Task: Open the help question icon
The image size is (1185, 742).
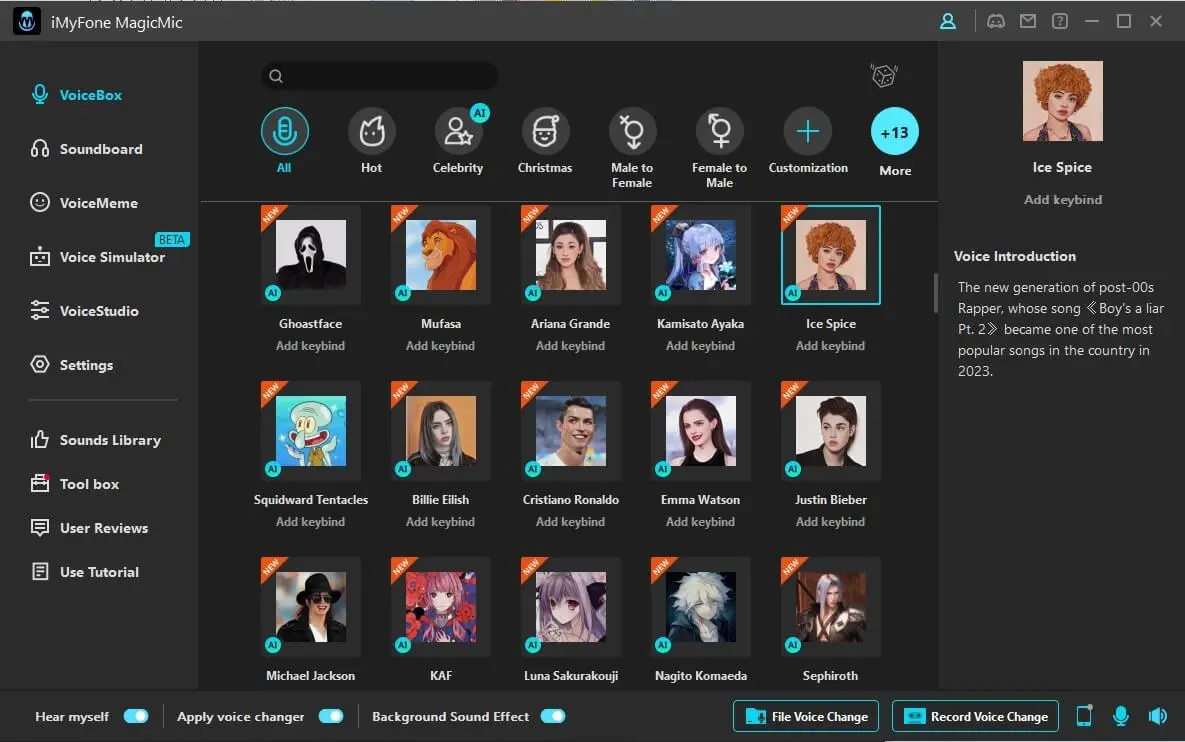Action: click(x=1060, y=21)
